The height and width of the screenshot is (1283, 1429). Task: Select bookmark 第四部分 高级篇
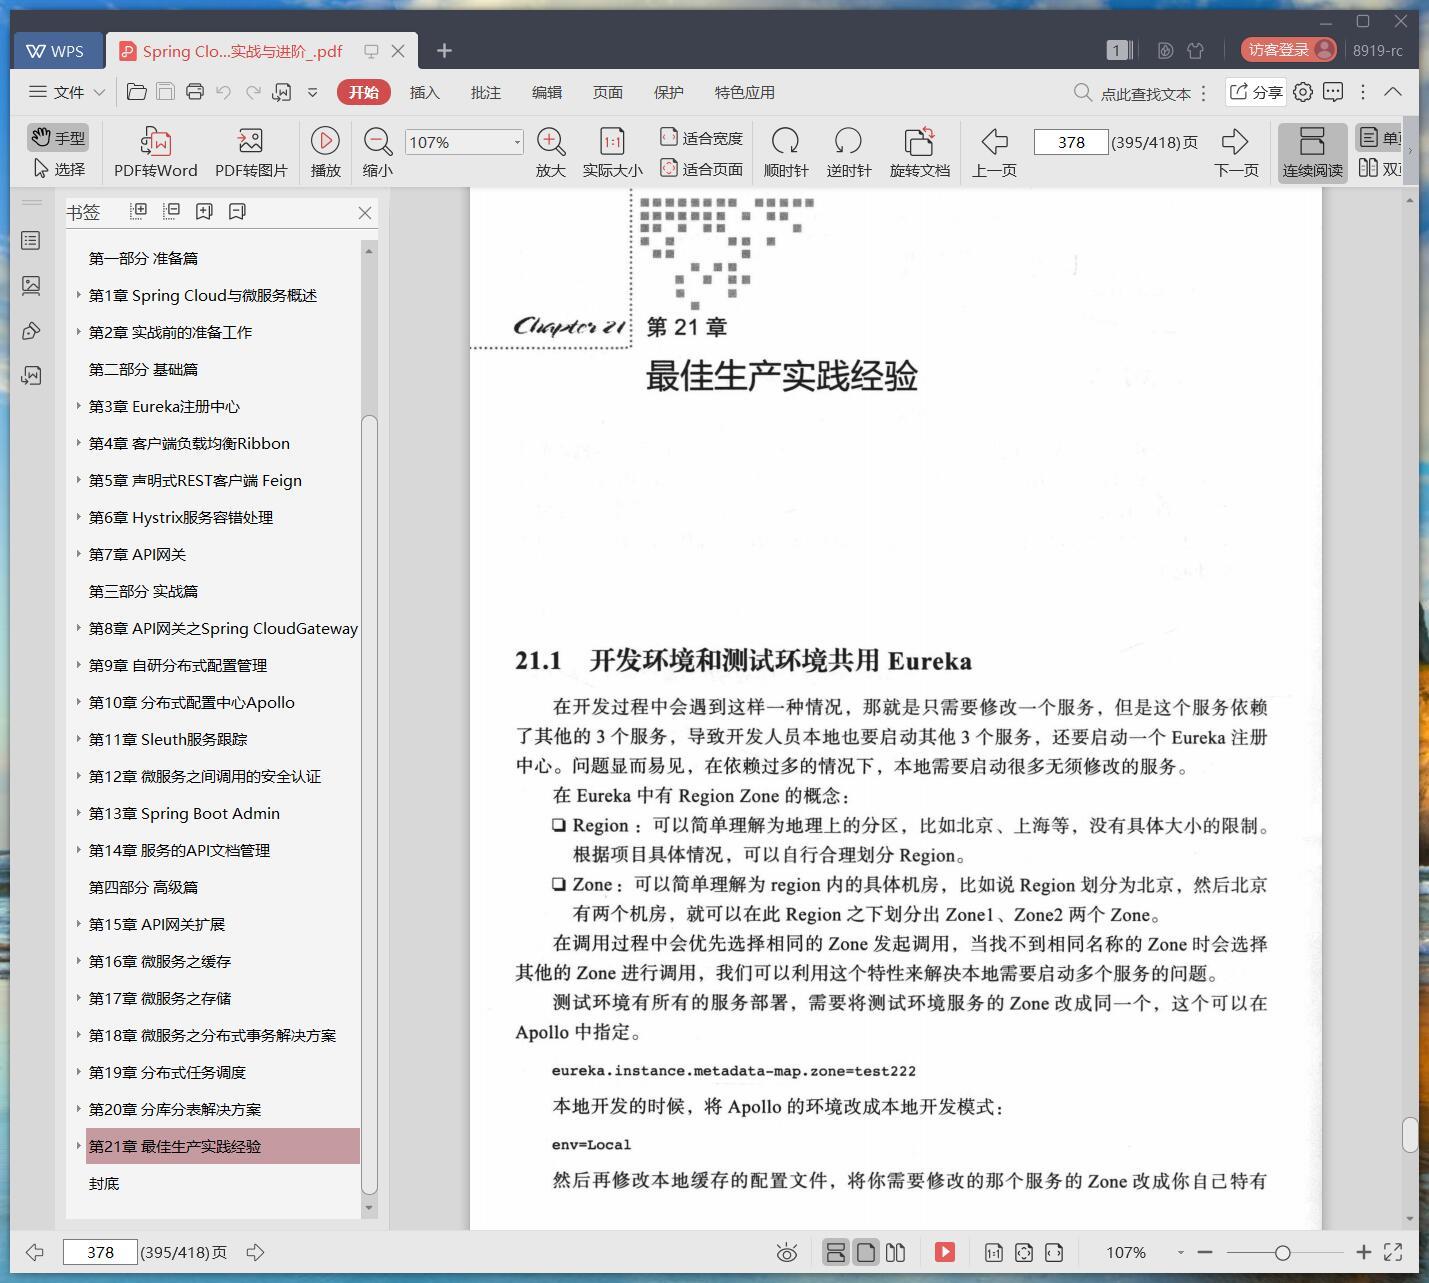[x=143, y=887]
